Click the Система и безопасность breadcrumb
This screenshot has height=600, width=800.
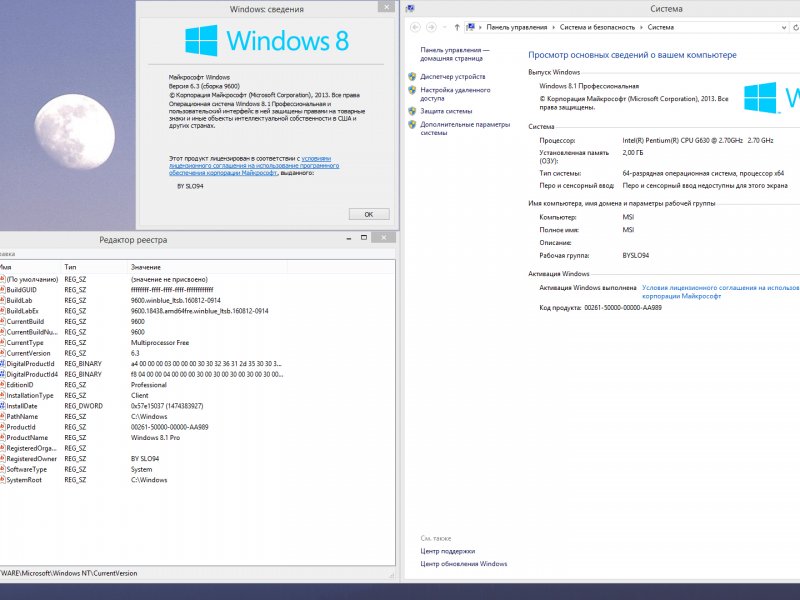pyautogui.click(x=597, y=28)
